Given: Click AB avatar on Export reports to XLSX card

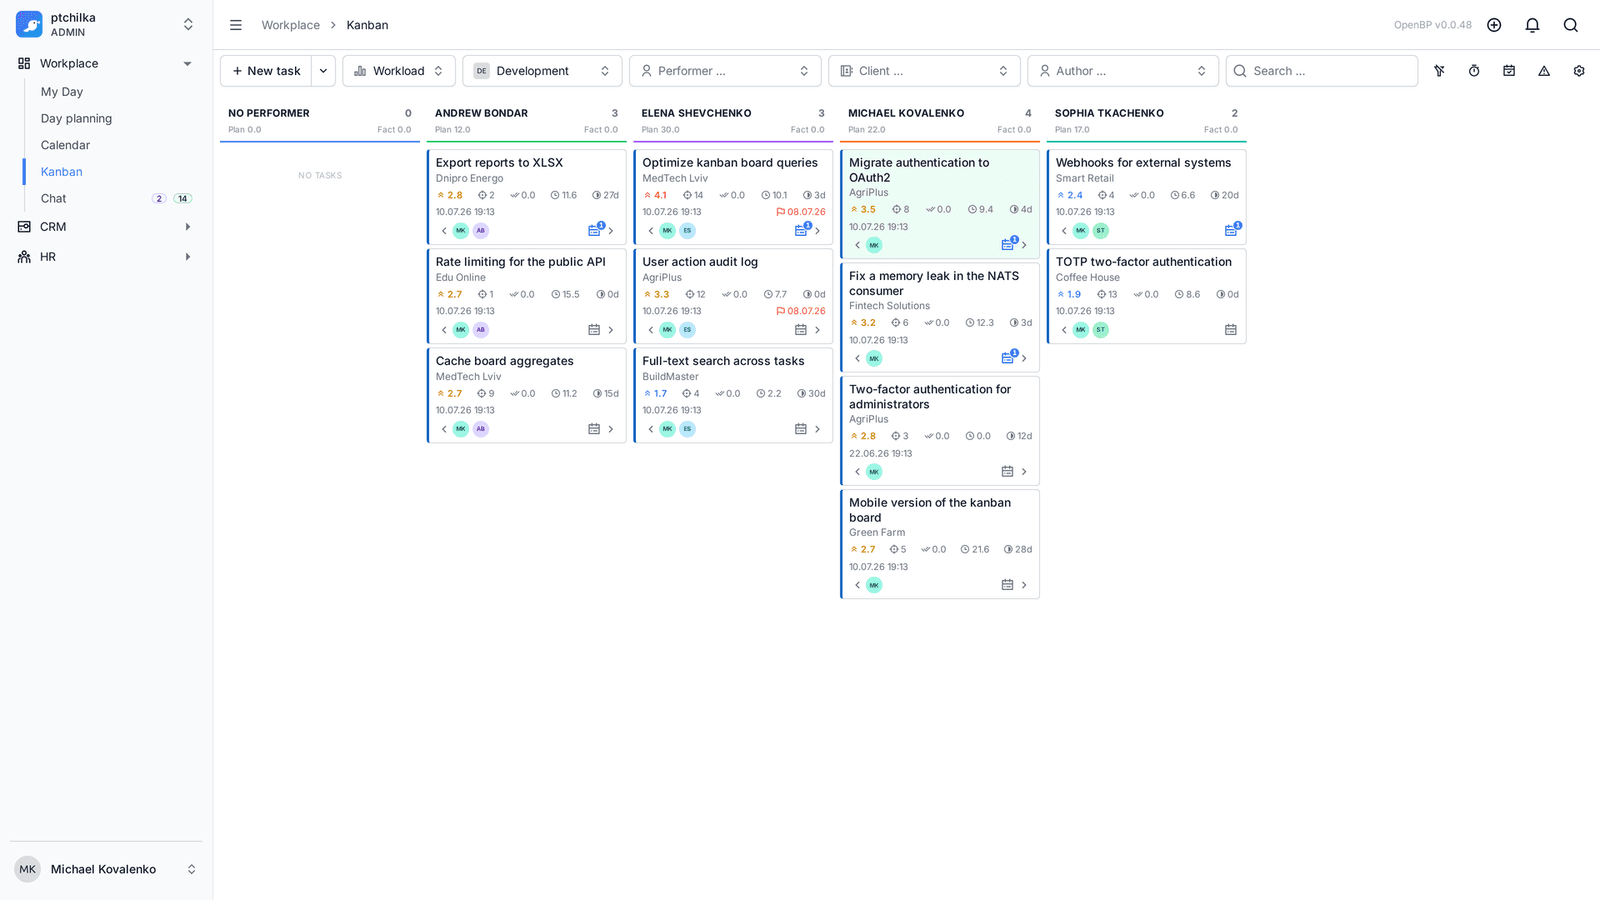Looking at the screenshot, I should tap(481, 231).
